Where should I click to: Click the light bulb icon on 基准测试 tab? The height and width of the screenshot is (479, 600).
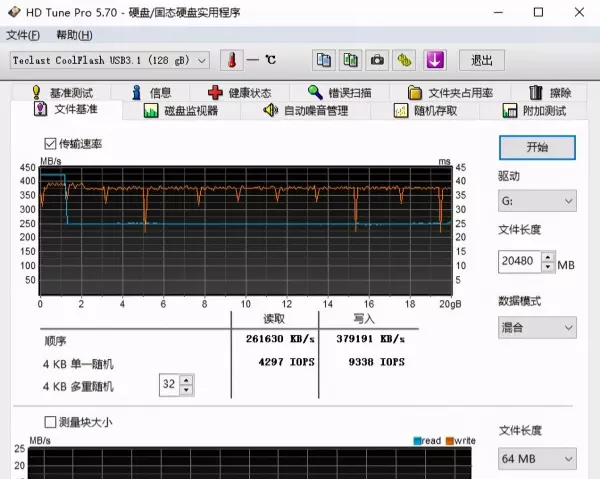36,92
